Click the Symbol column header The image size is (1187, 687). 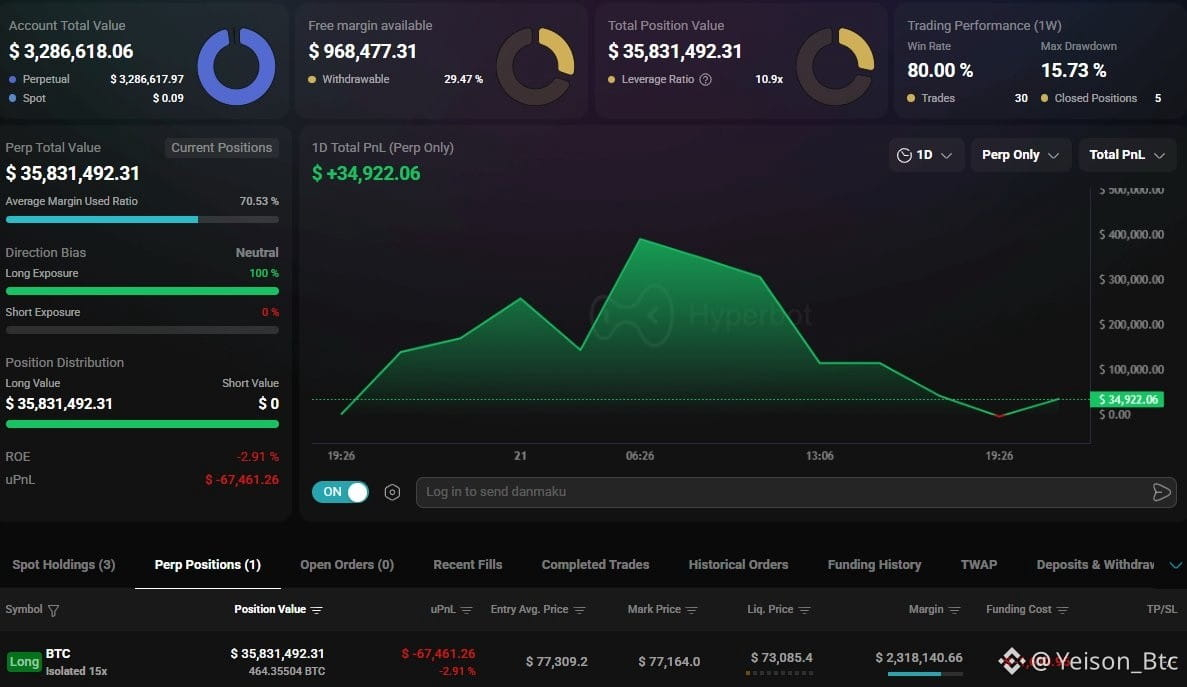(x=24, y=609)
